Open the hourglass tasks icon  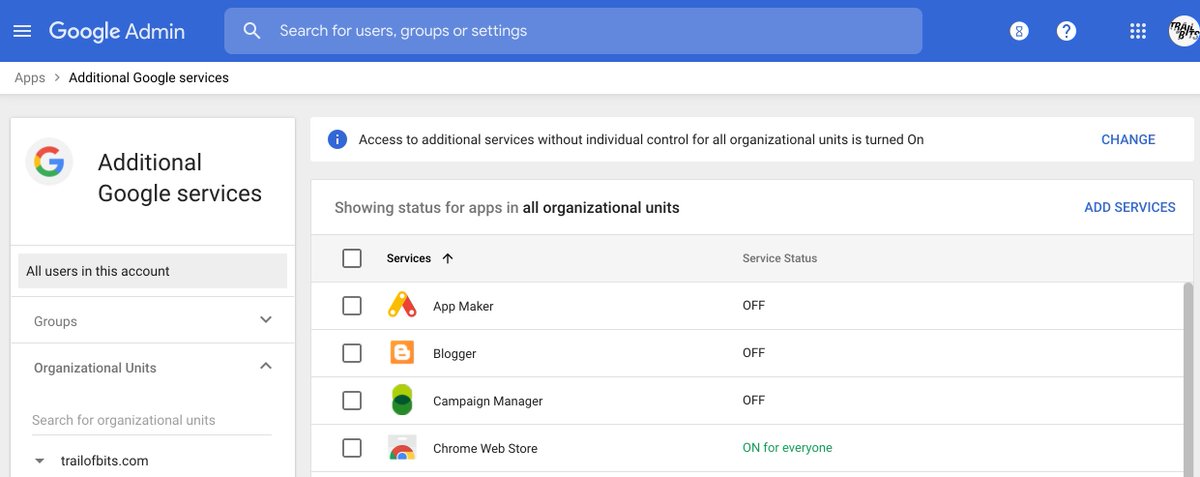[x=1018, y=31]
